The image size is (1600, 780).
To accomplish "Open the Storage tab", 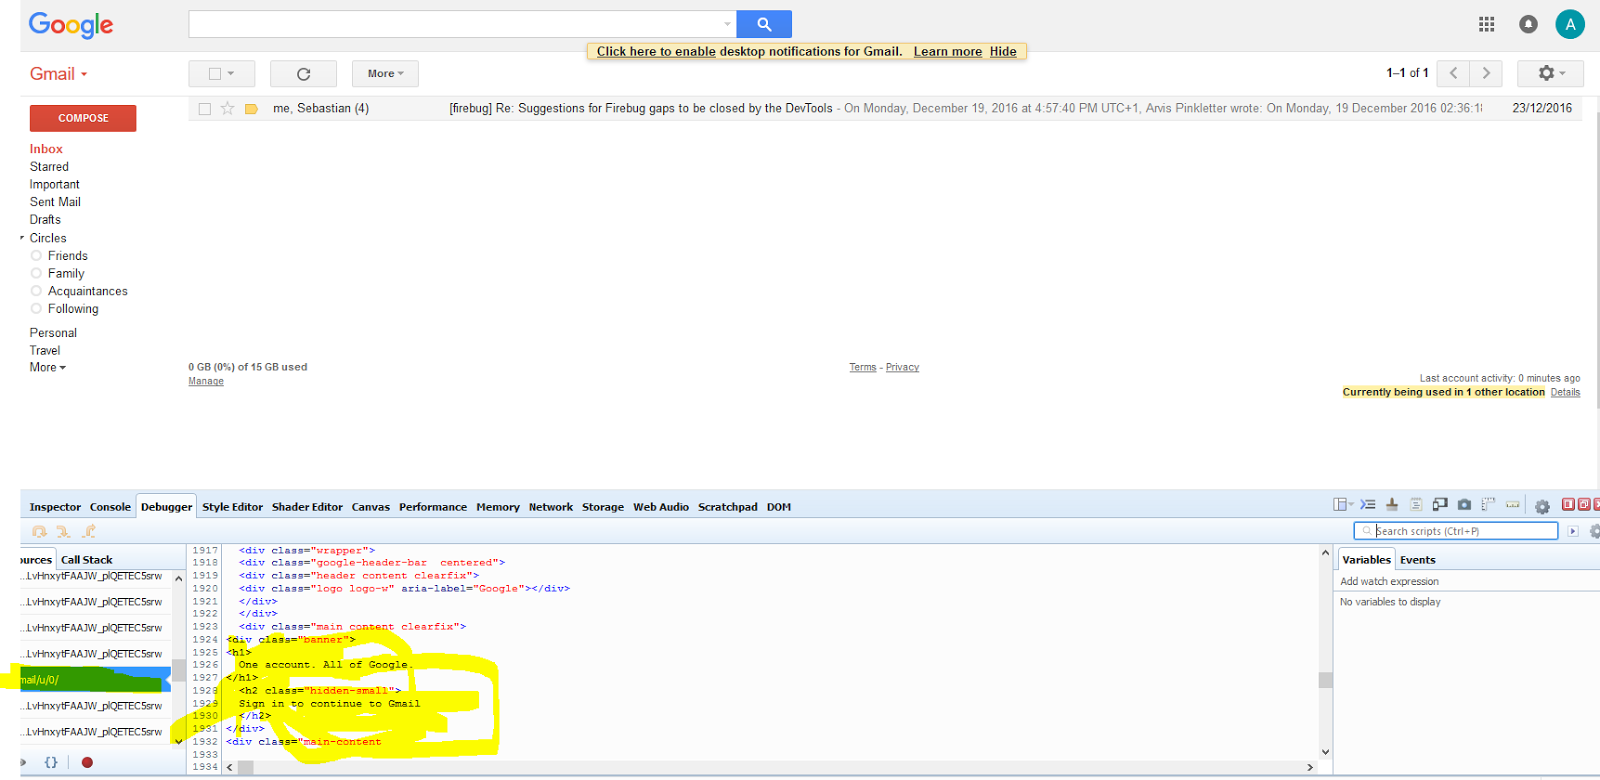I will (603, 507).
